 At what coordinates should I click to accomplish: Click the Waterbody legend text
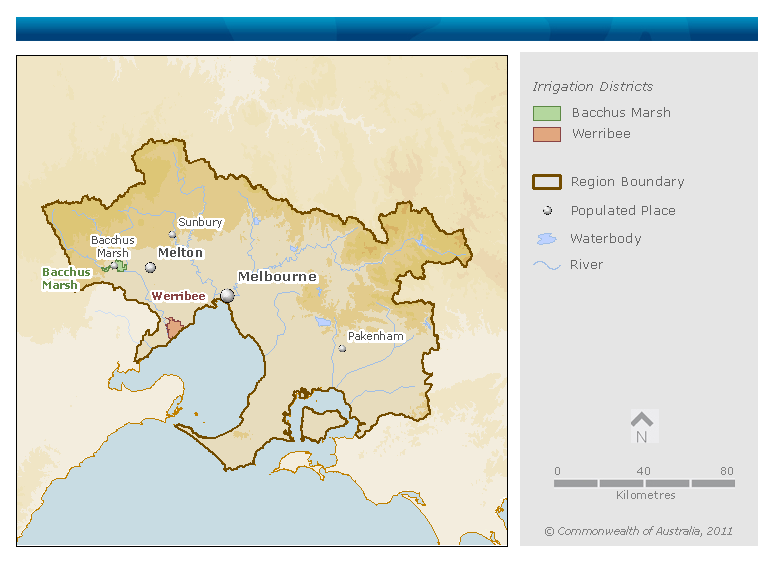click(x=606, y=238)
